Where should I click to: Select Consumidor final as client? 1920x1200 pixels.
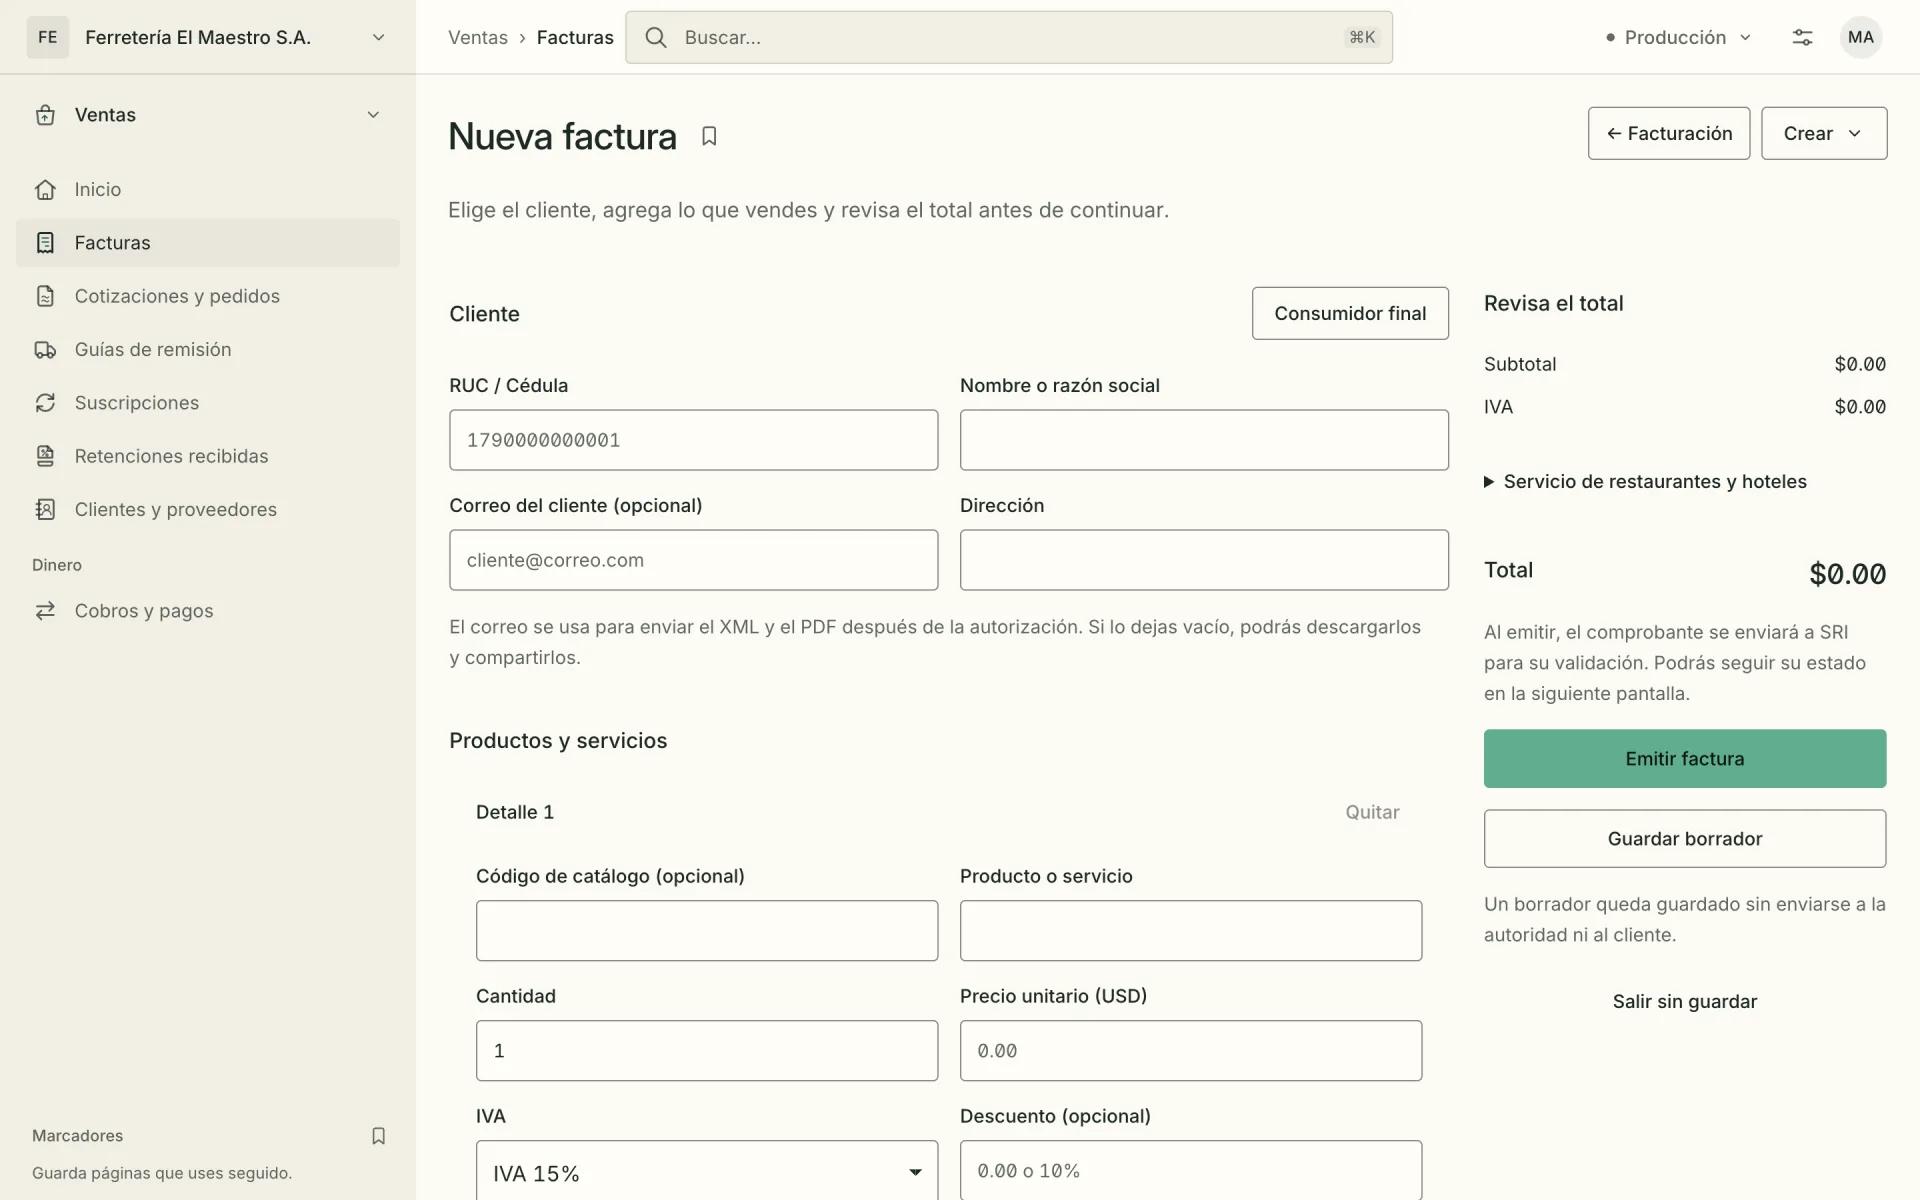1350,313
